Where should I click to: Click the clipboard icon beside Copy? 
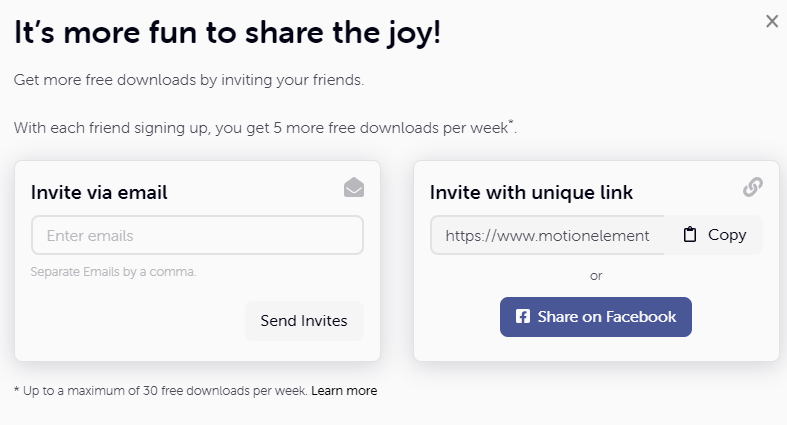click(690, 234)
